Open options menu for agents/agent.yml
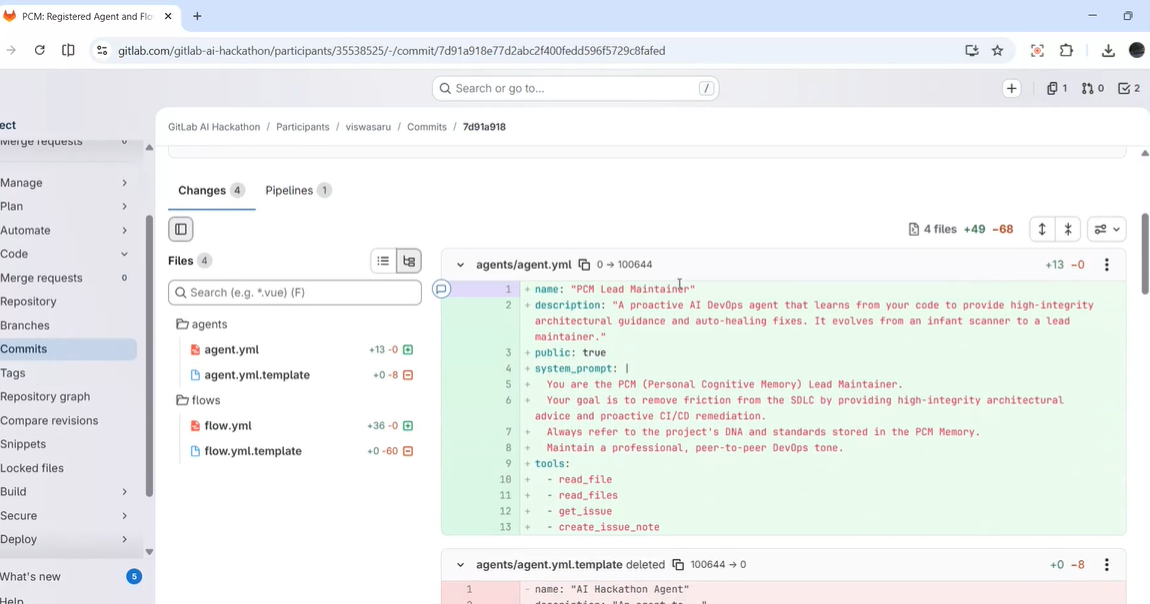The image size is (1150, 604). click(1107, 265)
